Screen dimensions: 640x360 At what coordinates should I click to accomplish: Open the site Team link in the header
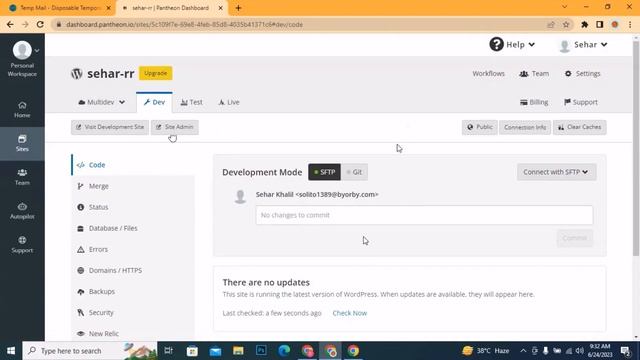(x=534, y=74)
